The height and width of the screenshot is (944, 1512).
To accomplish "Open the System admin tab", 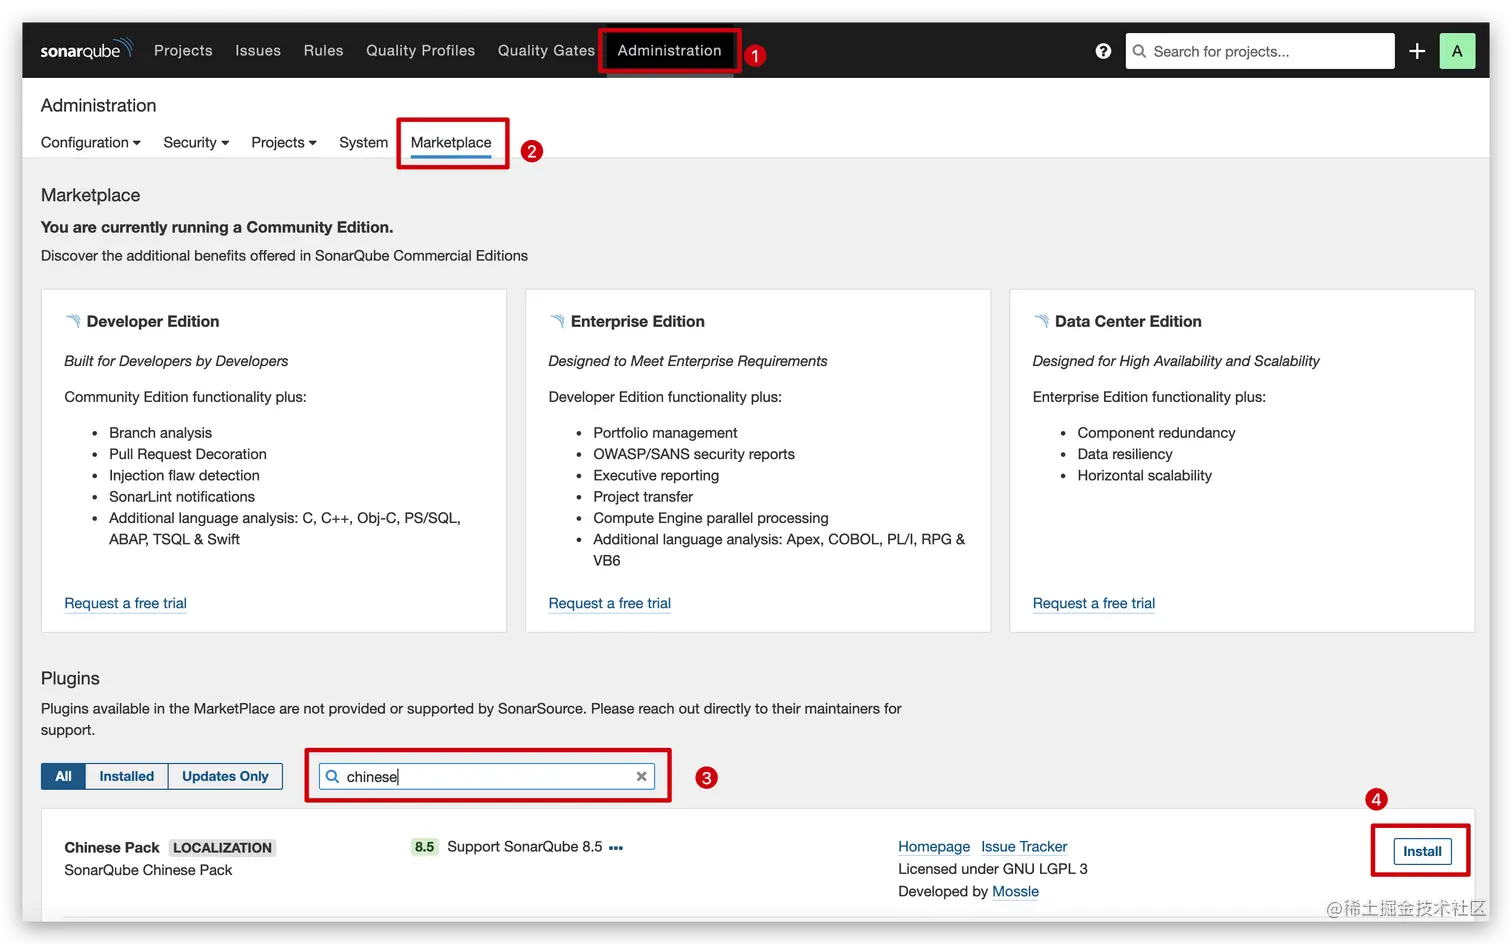I will tap(363, 142).
